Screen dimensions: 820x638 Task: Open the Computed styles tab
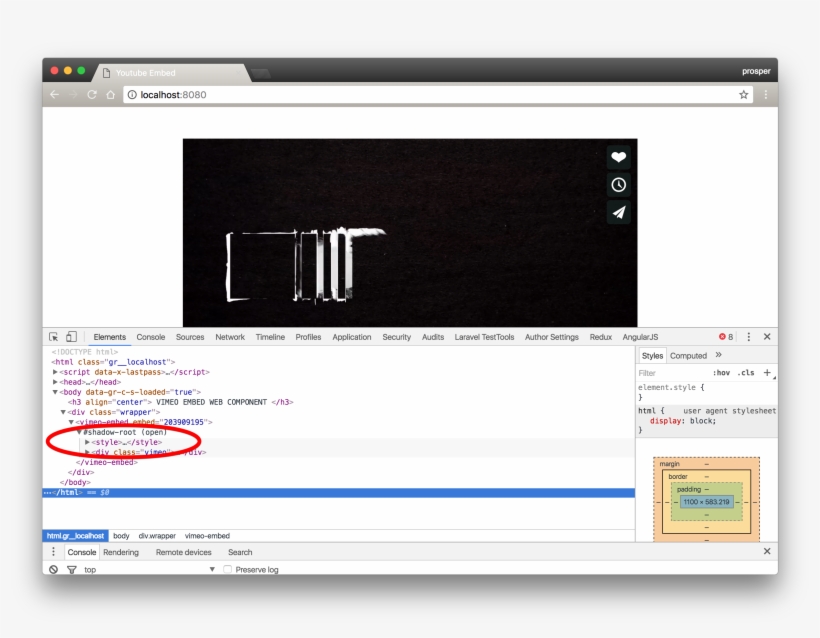[688, 354]
